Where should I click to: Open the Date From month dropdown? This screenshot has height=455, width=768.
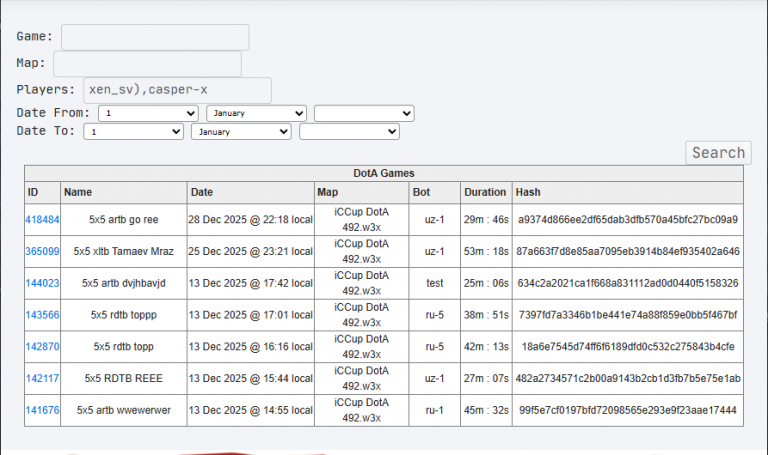pos(257,113)
